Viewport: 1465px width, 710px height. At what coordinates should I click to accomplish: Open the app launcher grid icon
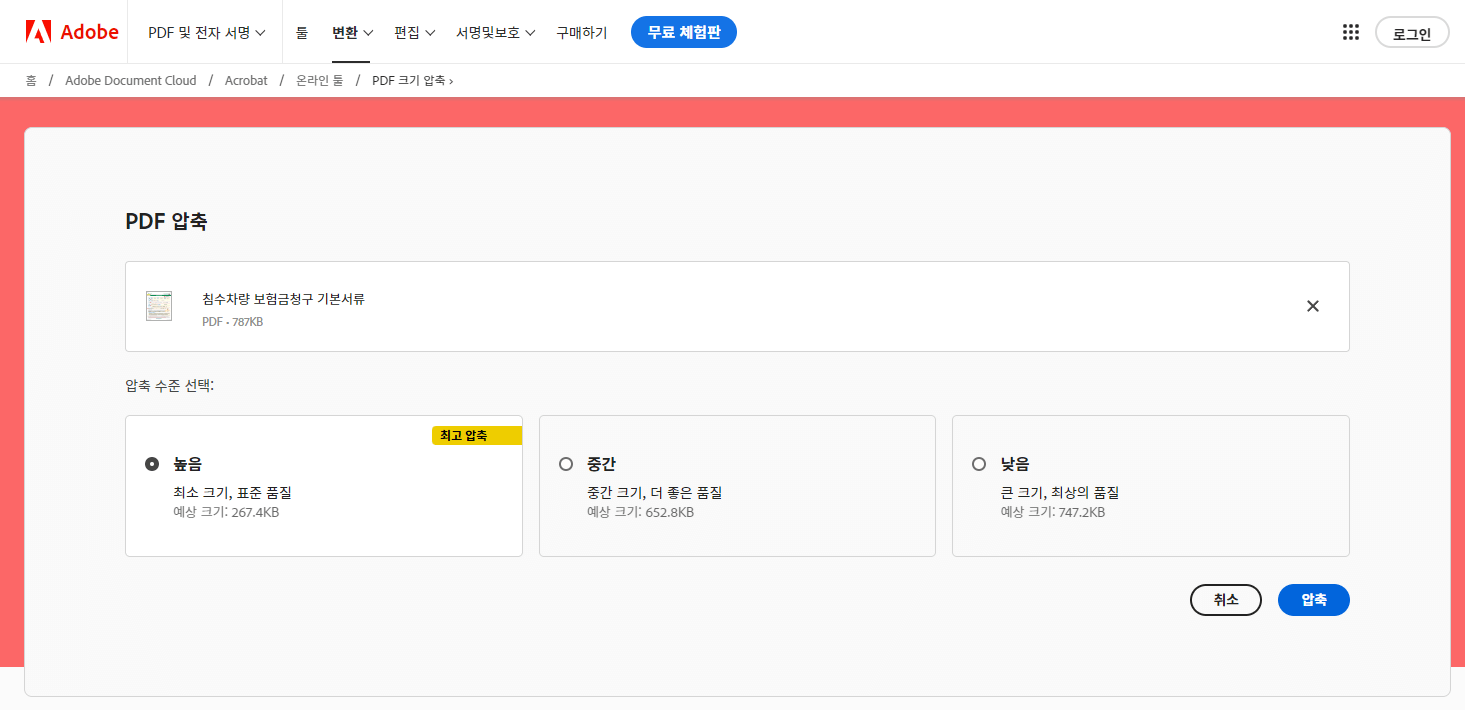(1350, 31)
